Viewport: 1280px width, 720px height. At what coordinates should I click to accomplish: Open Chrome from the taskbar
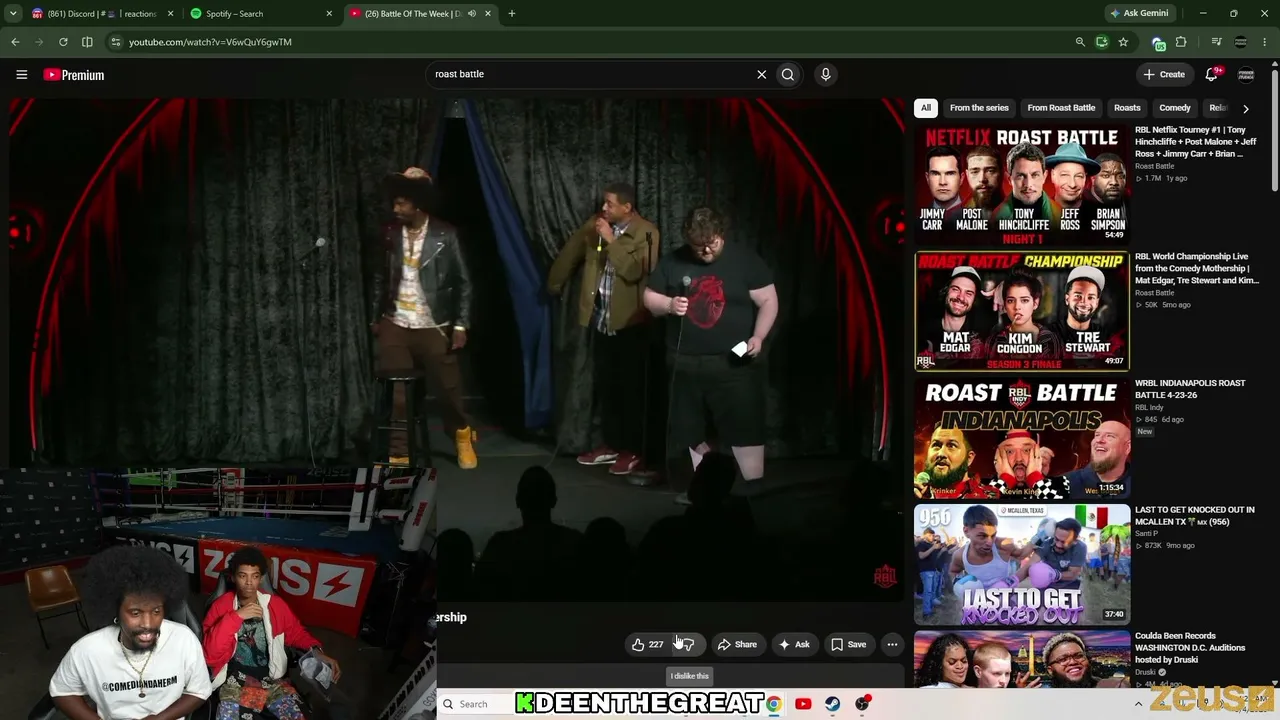click(x=773, y=704)
